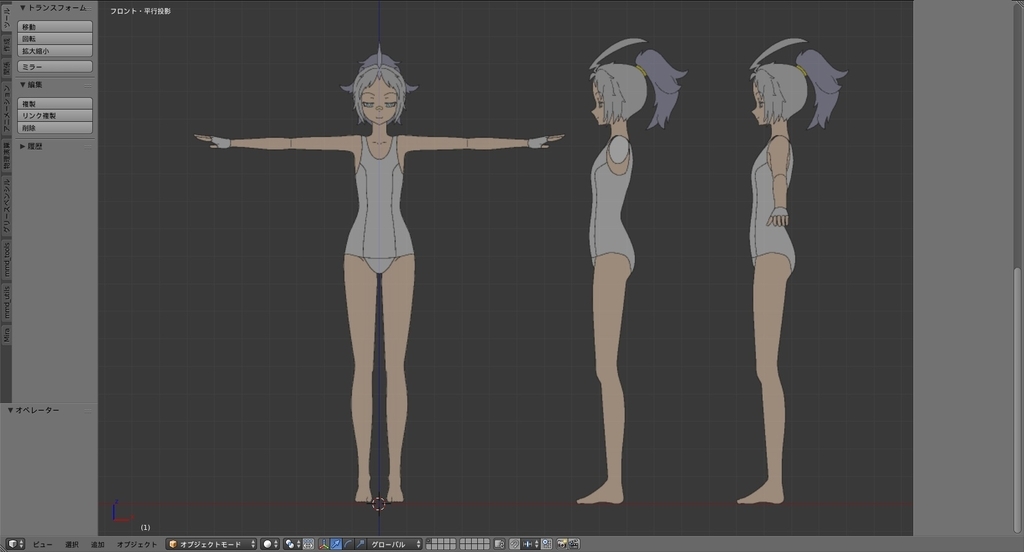This screenshot has width=1024, height=552.
Task: Click the トランスフォーム panel grip handle
Action: click(x=88, y=8)
